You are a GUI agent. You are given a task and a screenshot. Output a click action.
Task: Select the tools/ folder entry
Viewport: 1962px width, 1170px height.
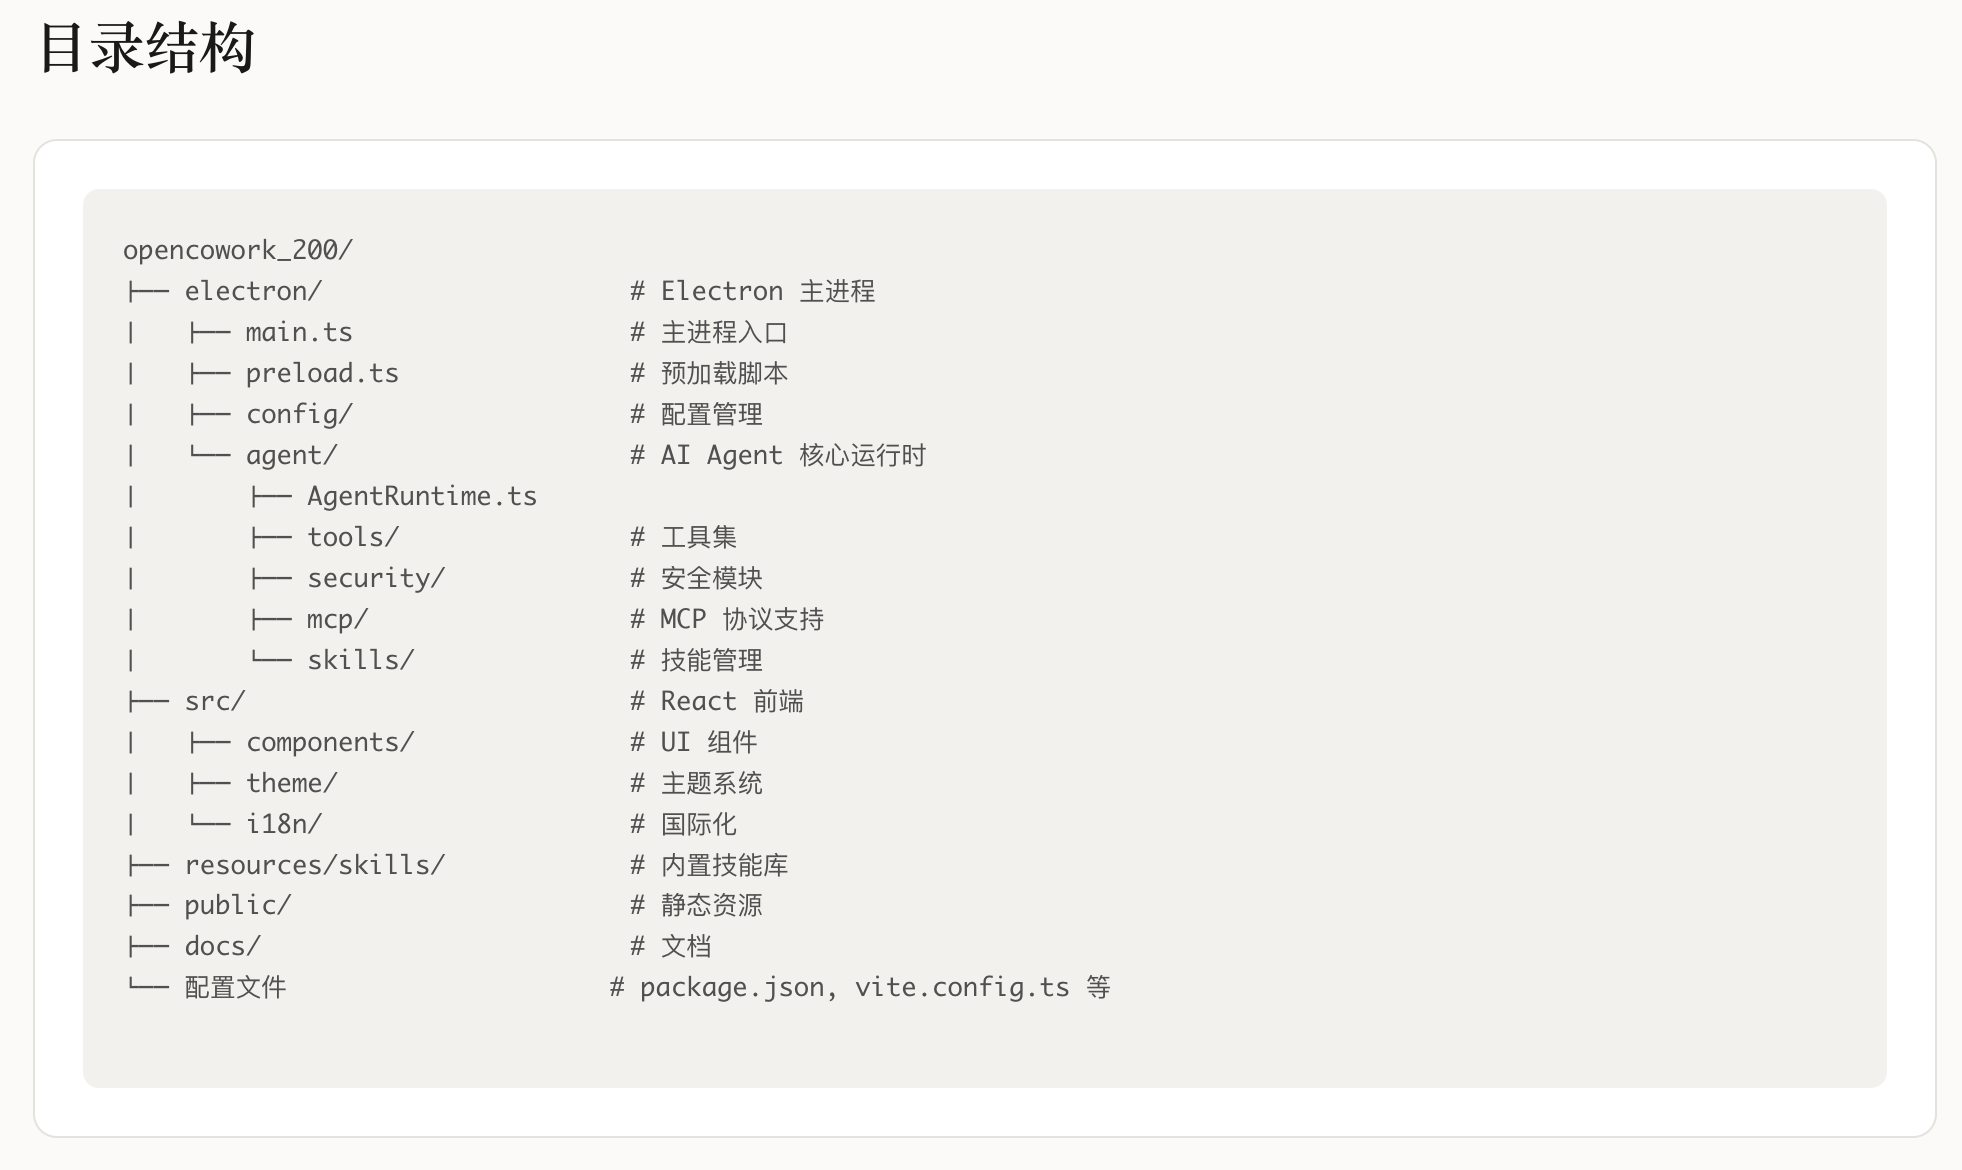353,537
